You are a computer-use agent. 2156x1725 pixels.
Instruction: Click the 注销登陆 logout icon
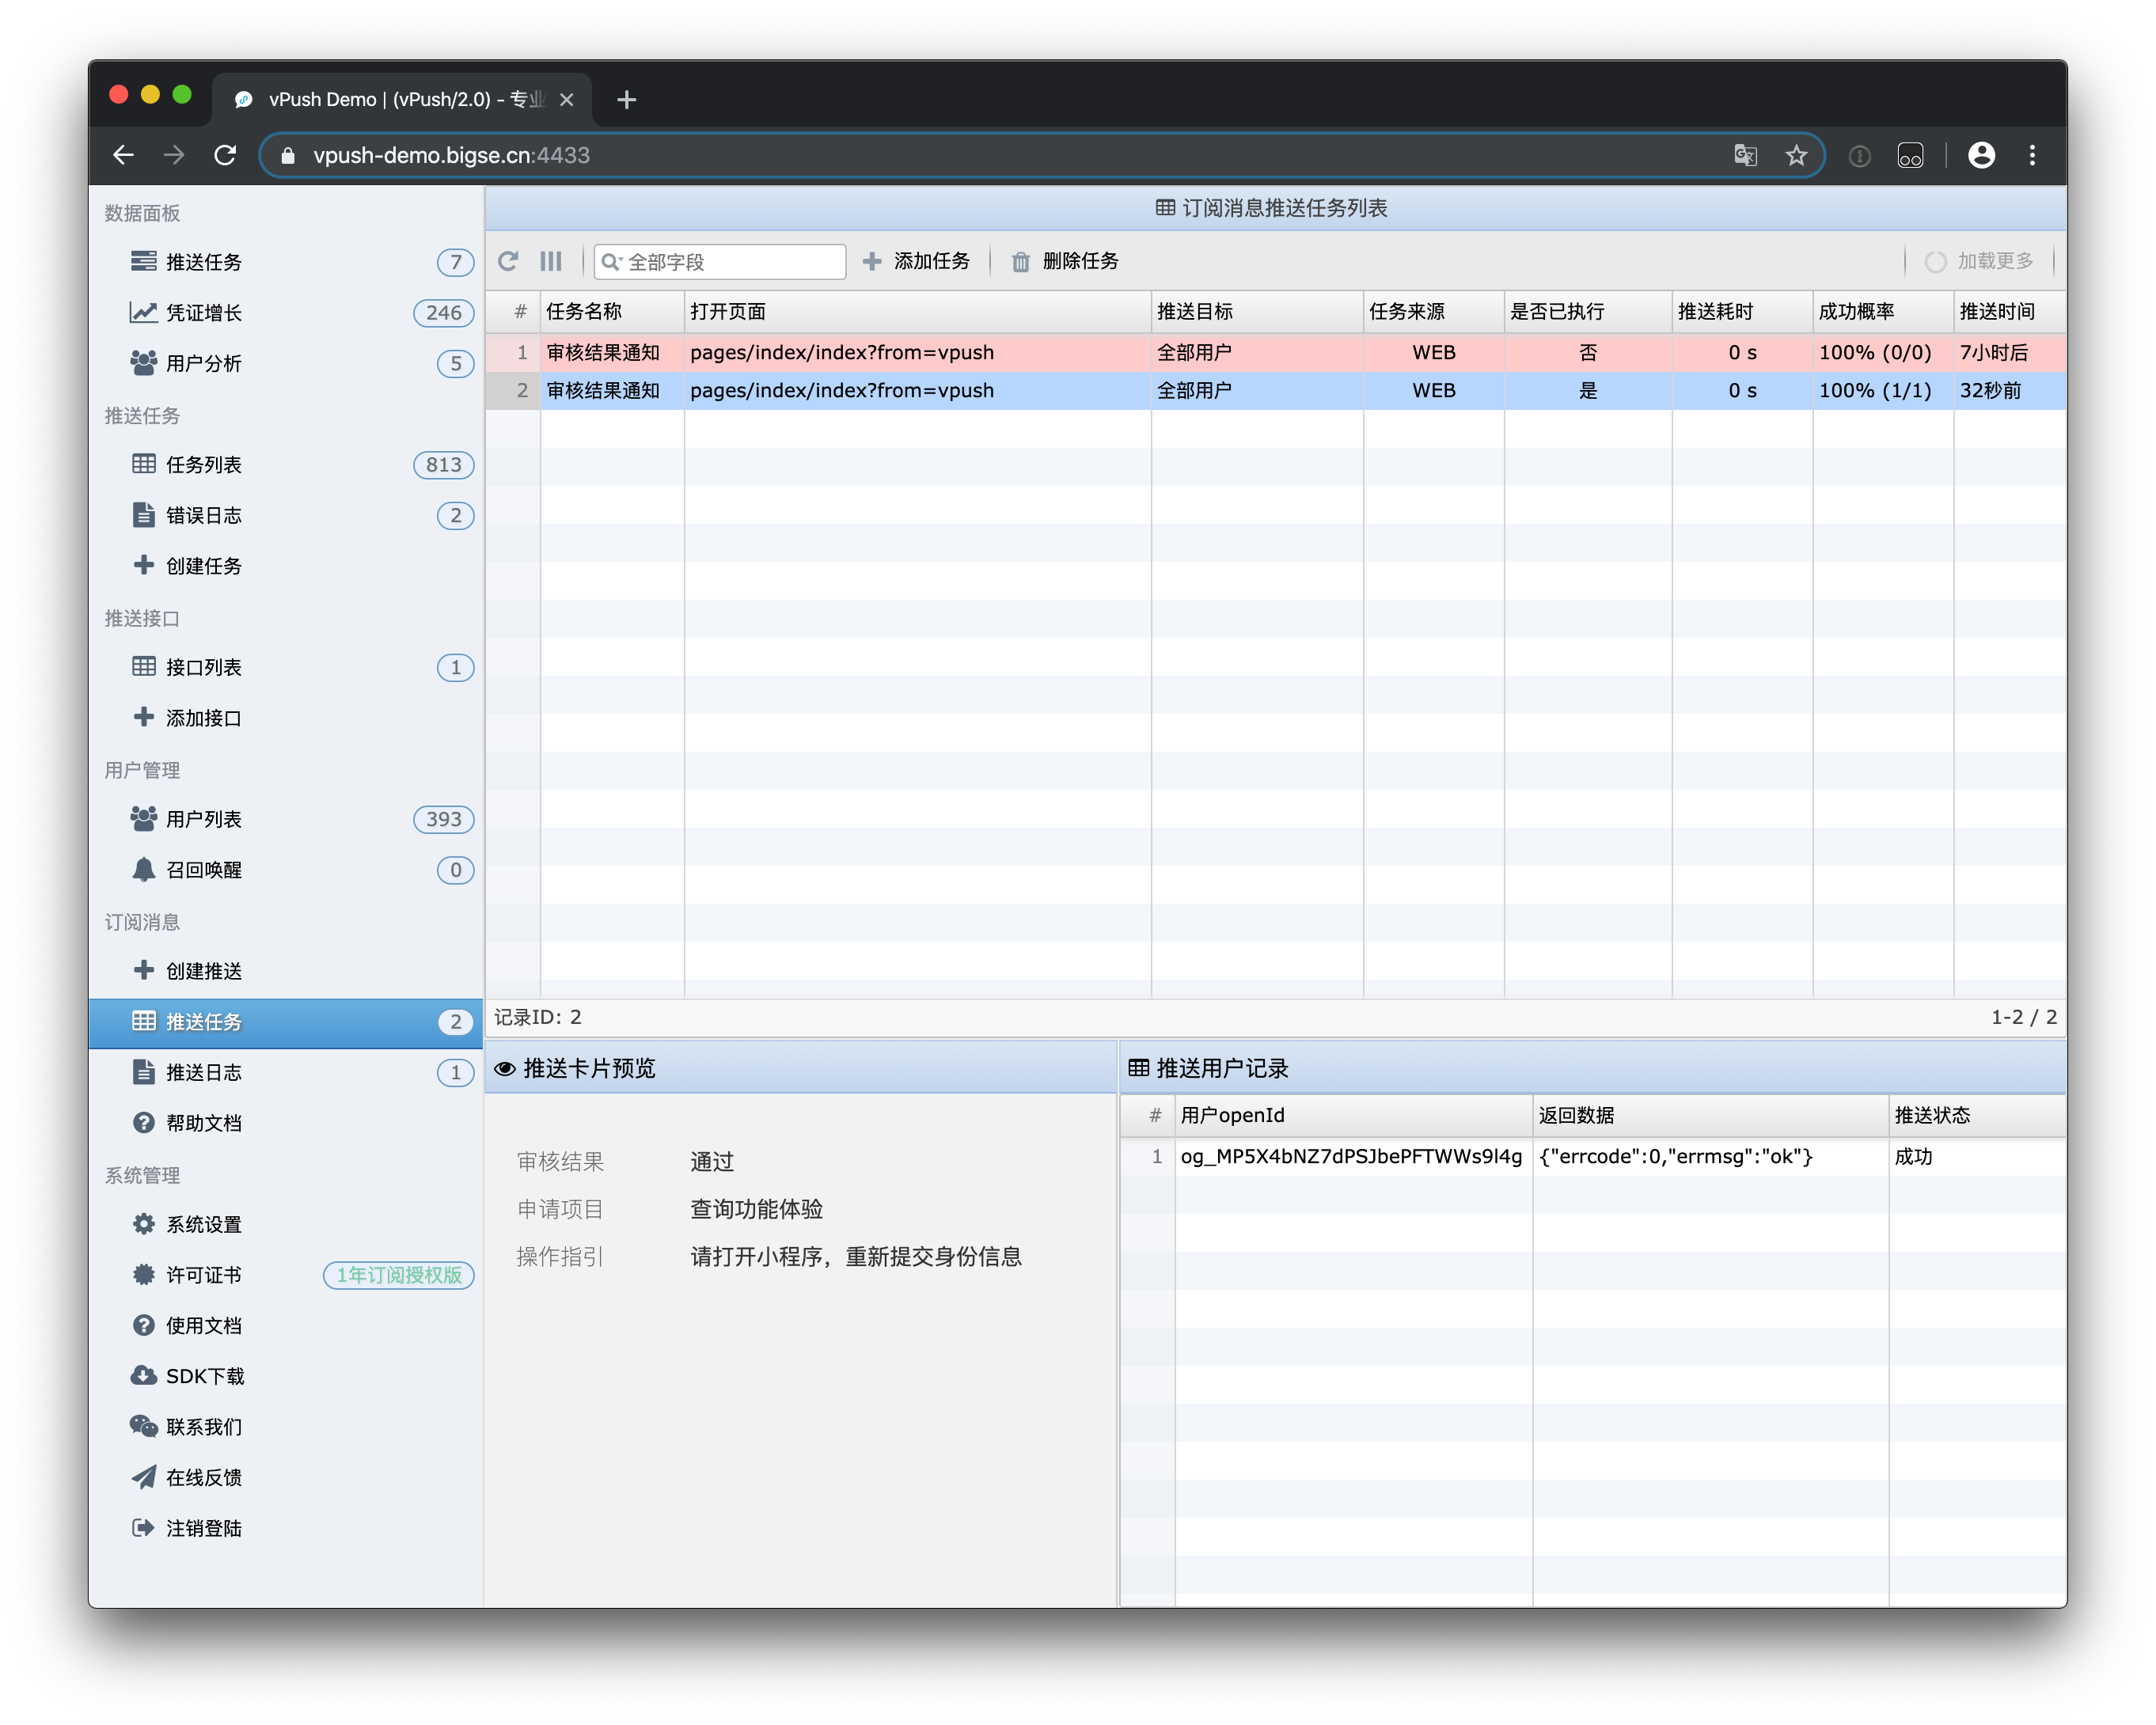point(144,1528)
